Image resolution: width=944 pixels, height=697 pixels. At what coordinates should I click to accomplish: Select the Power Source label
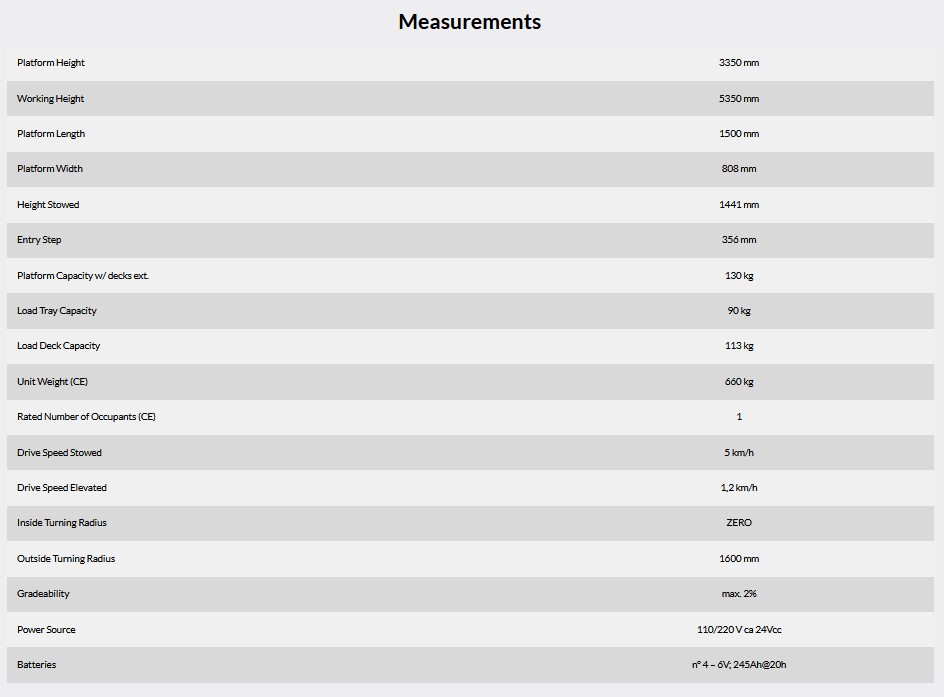(46, 630)
